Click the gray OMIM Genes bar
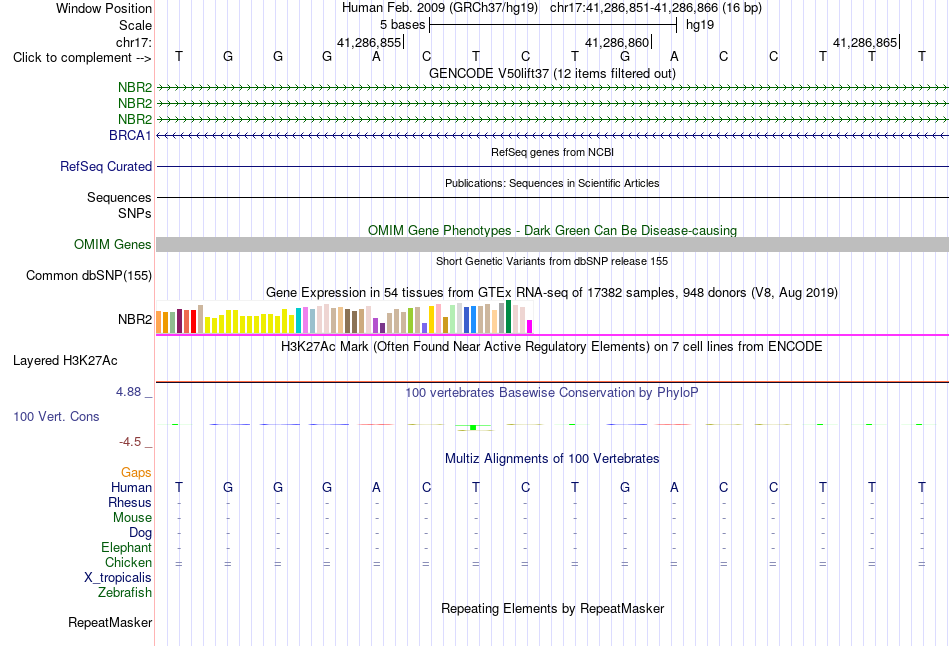 click(552, 244)
